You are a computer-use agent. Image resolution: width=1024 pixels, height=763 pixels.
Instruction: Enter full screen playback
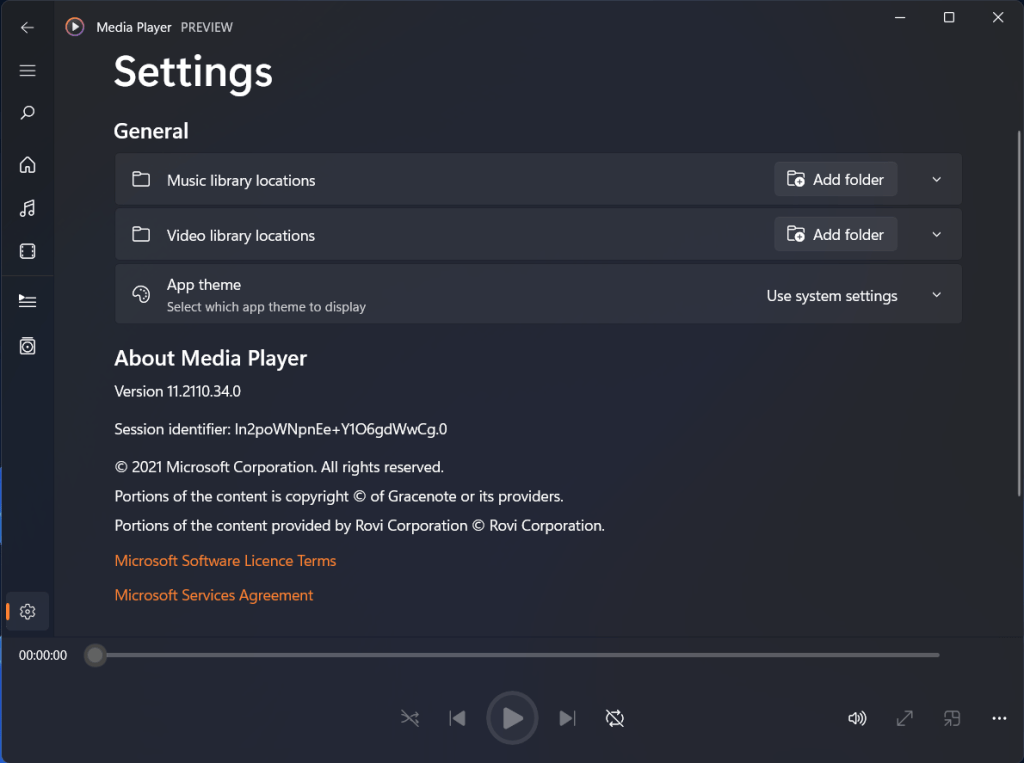click(x=904, y=718)
